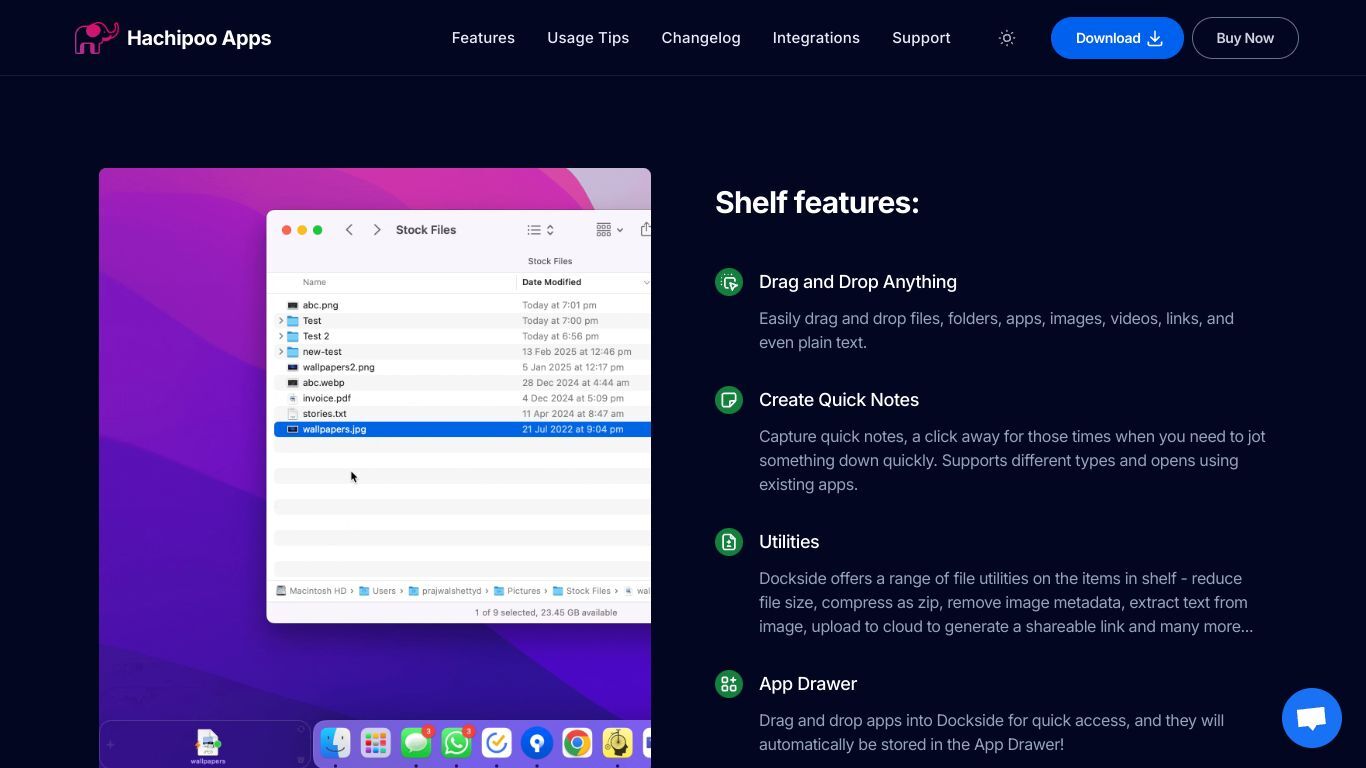Click the Create Quick Notes heading
The width and height of the screenshot is (1366, 768).
[x=839, y=400]
